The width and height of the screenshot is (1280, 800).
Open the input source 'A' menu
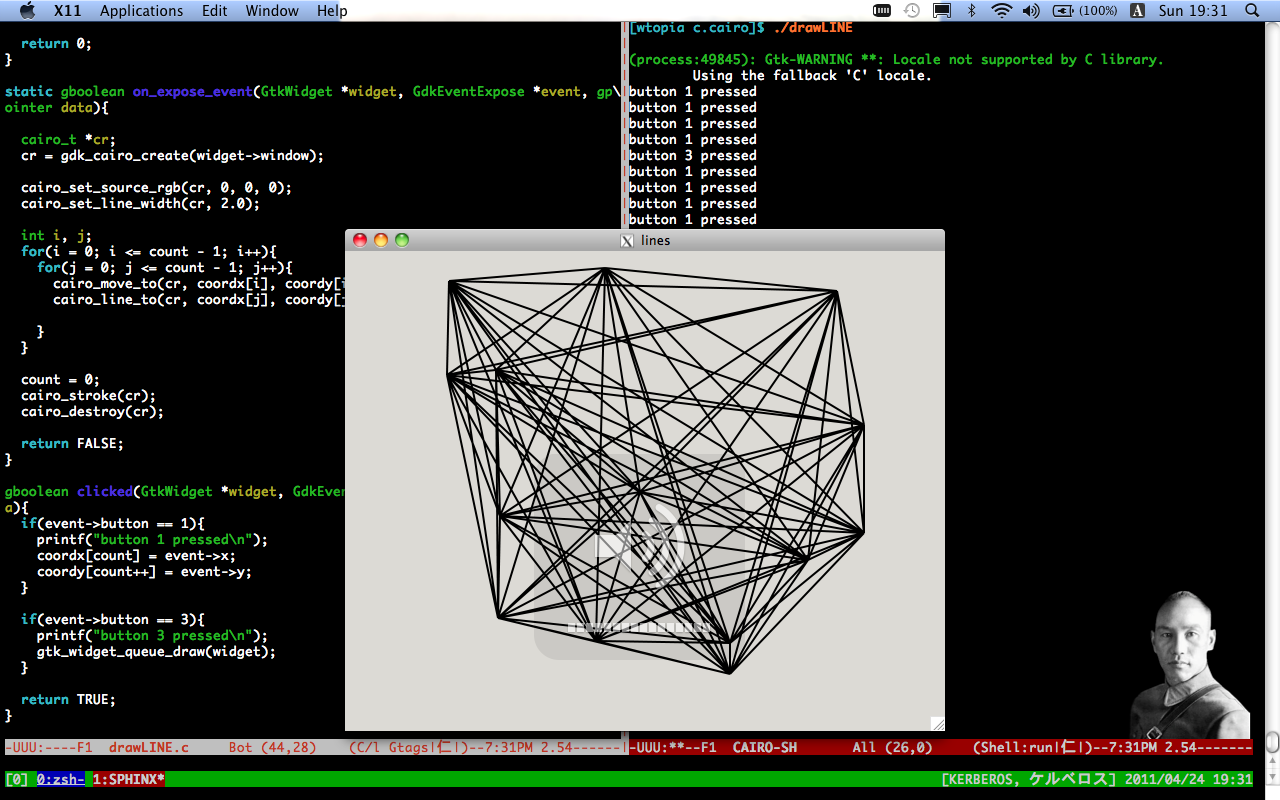point(1137,11)
